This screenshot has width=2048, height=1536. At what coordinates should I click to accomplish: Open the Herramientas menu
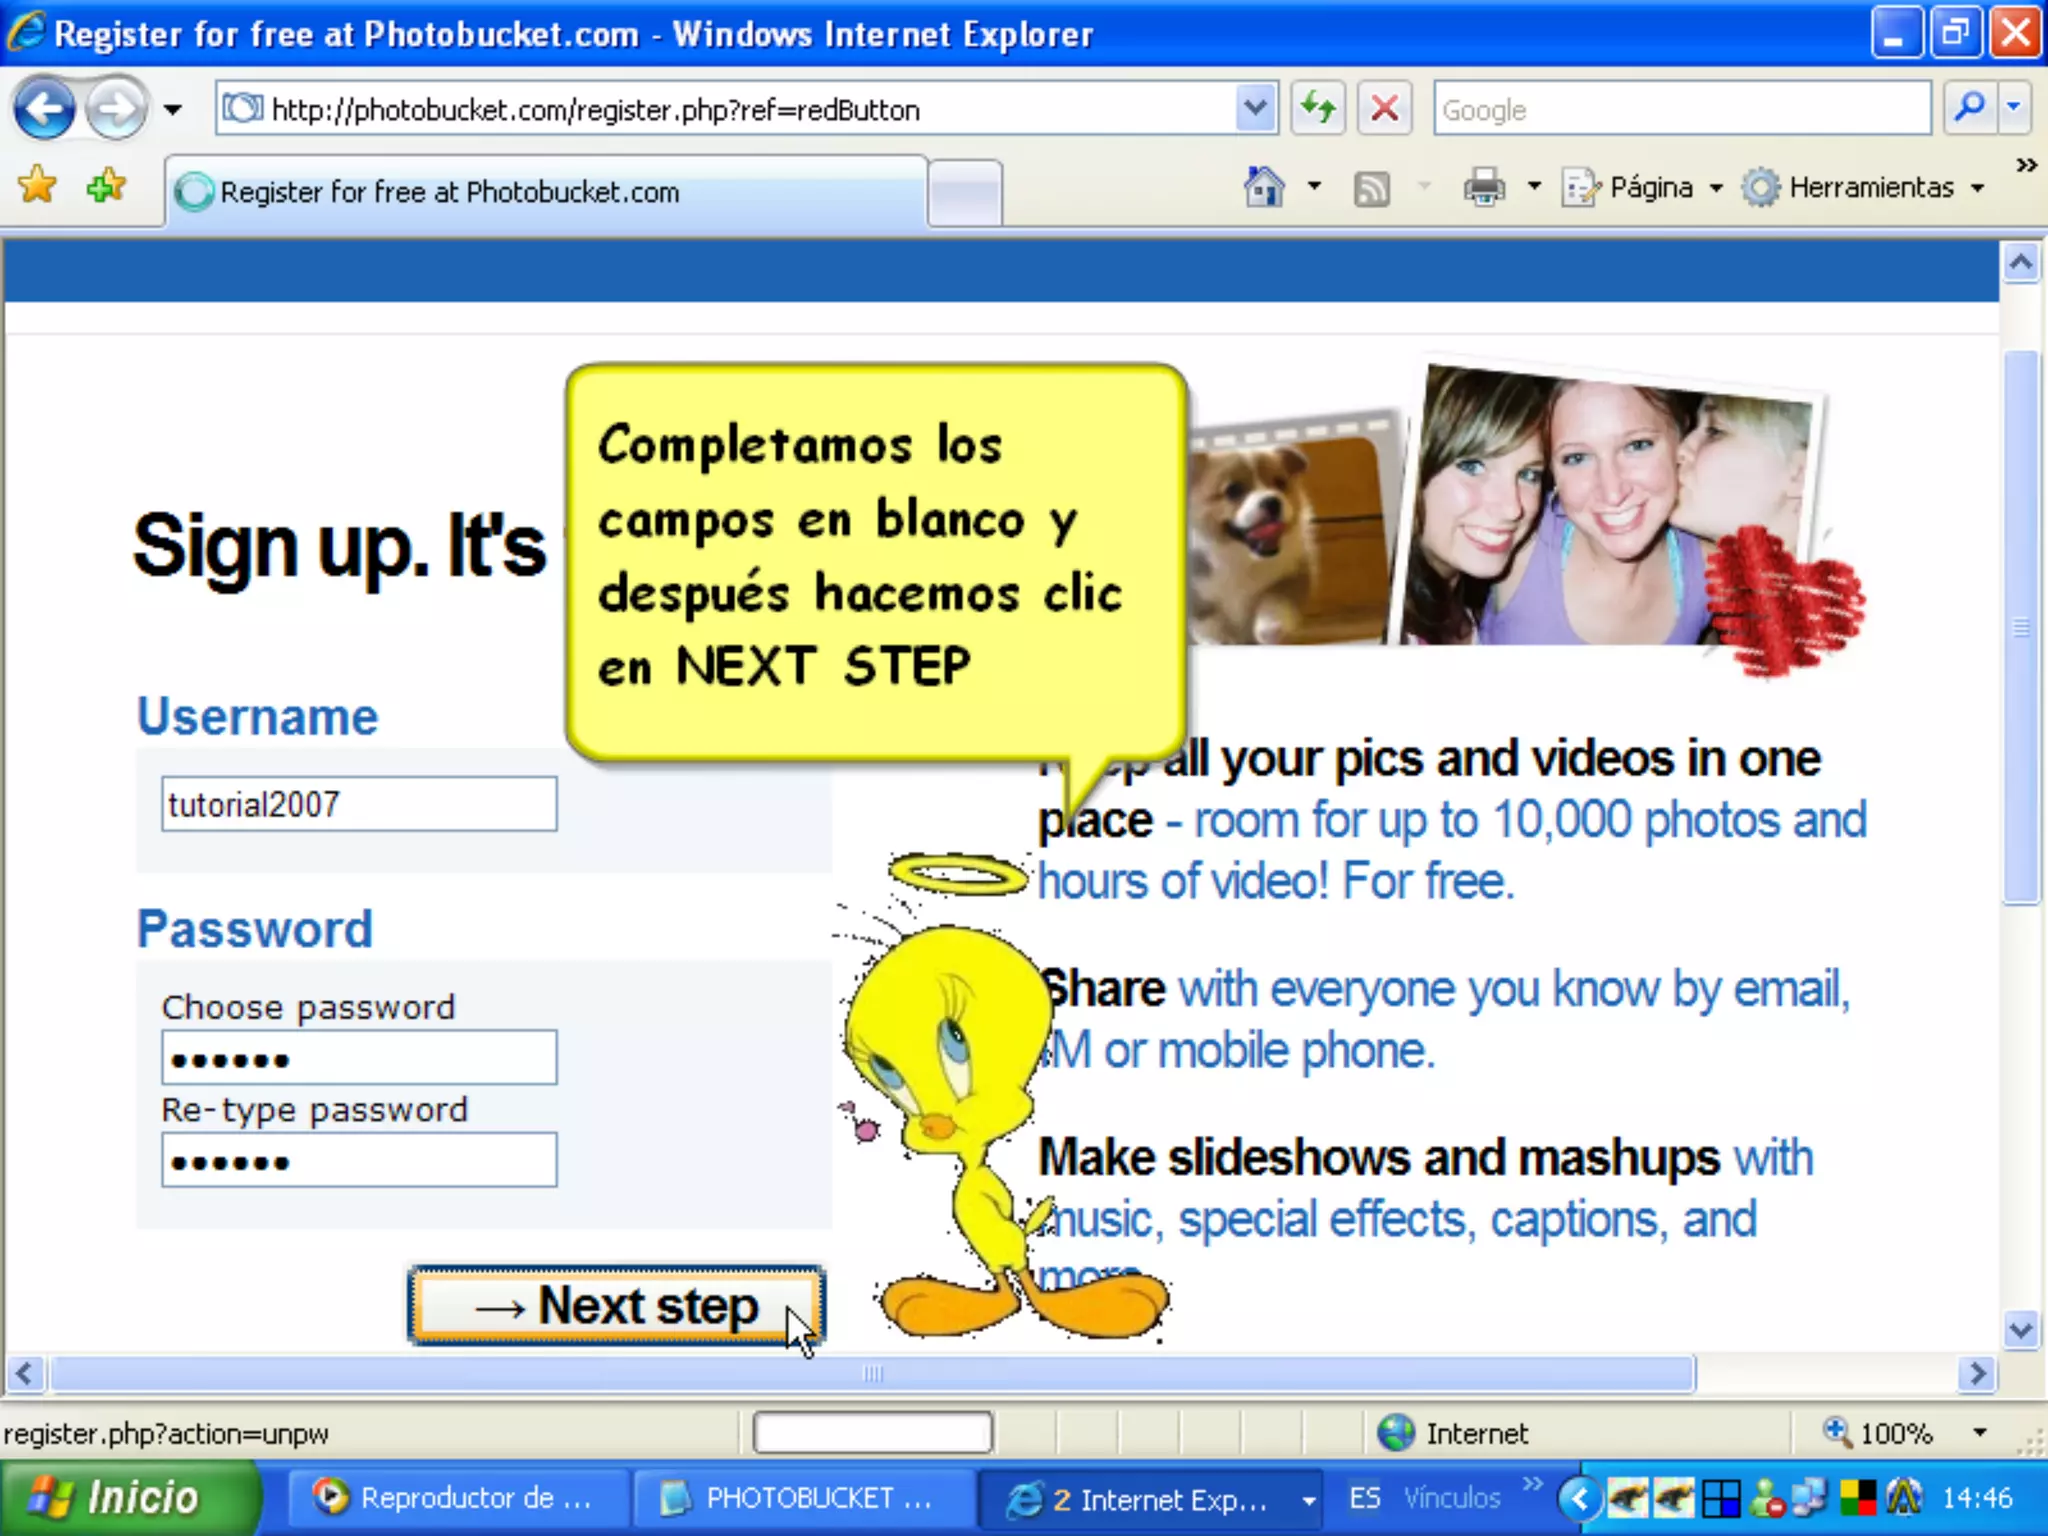click(1864, 187)
